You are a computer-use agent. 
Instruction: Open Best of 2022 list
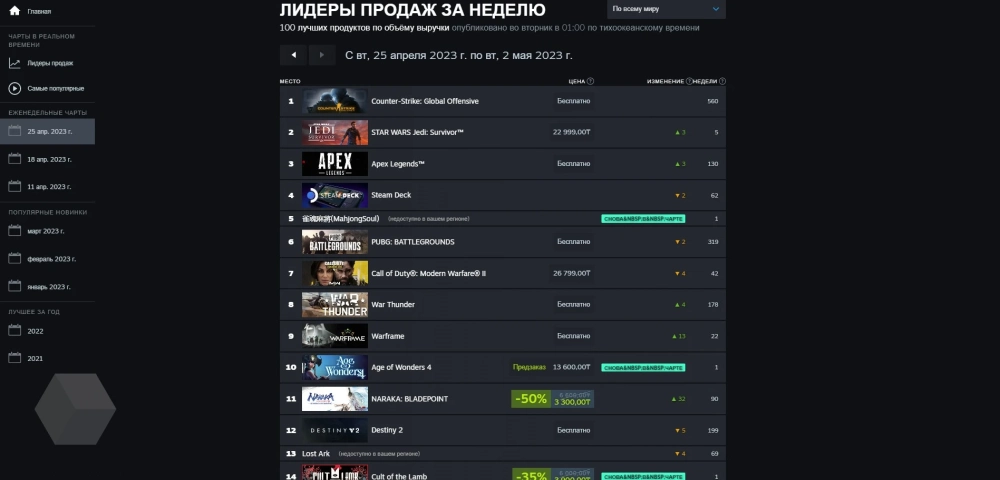[47, 331]
